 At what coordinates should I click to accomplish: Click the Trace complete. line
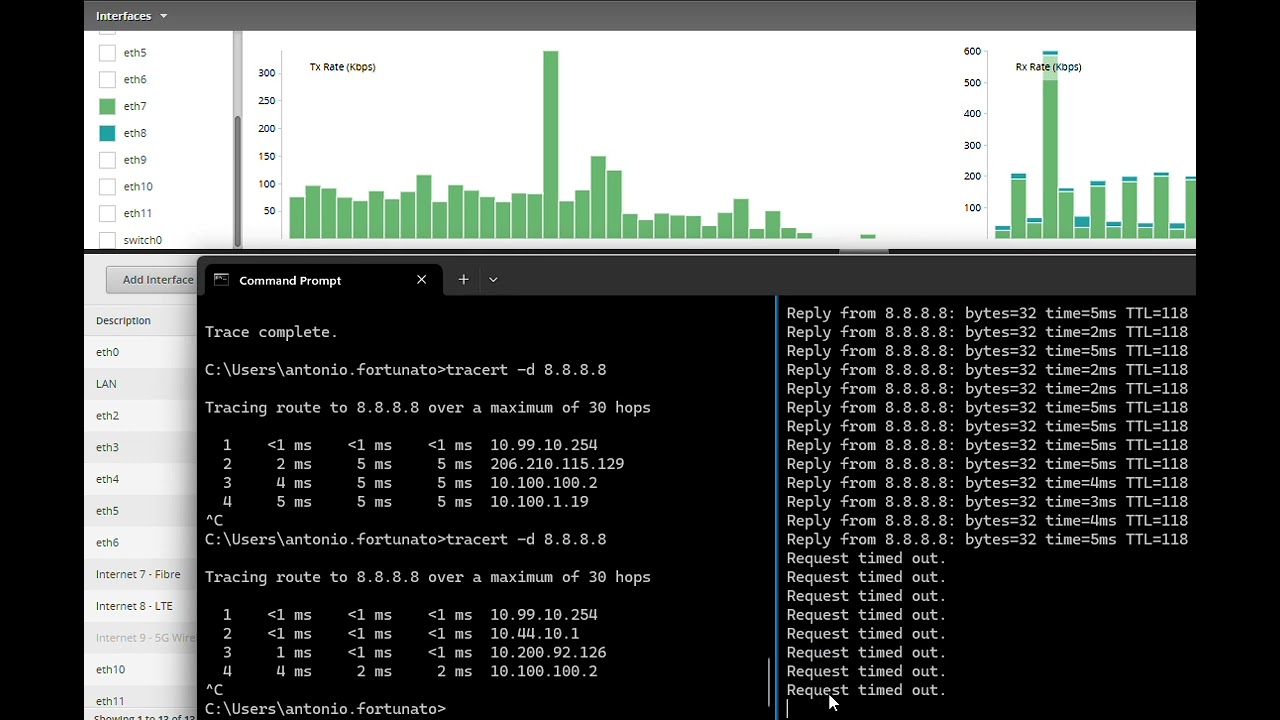(271, 332)
